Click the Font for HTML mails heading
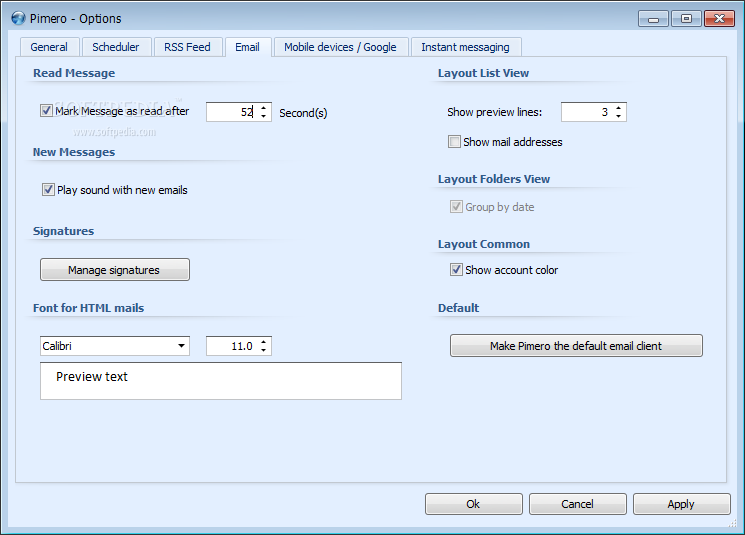 coord(88,308)
